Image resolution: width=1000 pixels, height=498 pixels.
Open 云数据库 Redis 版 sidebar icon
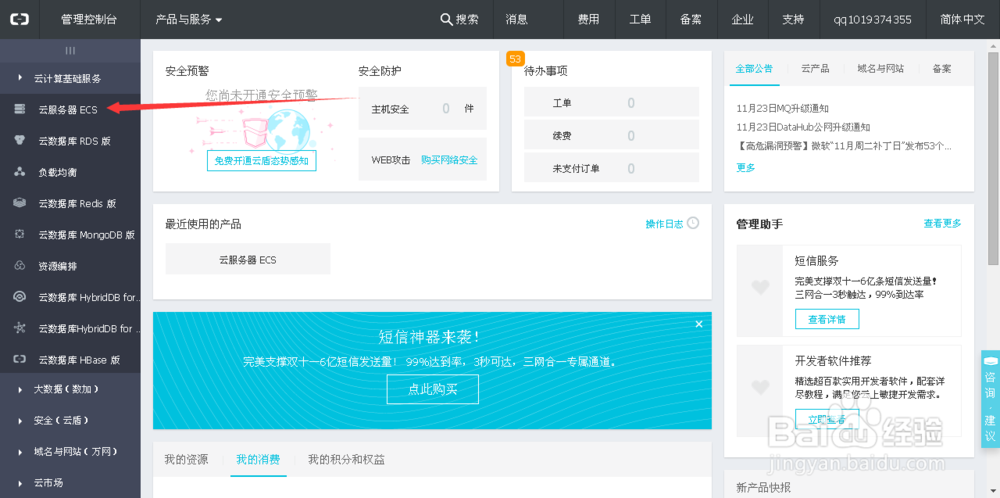pos(19,203)
